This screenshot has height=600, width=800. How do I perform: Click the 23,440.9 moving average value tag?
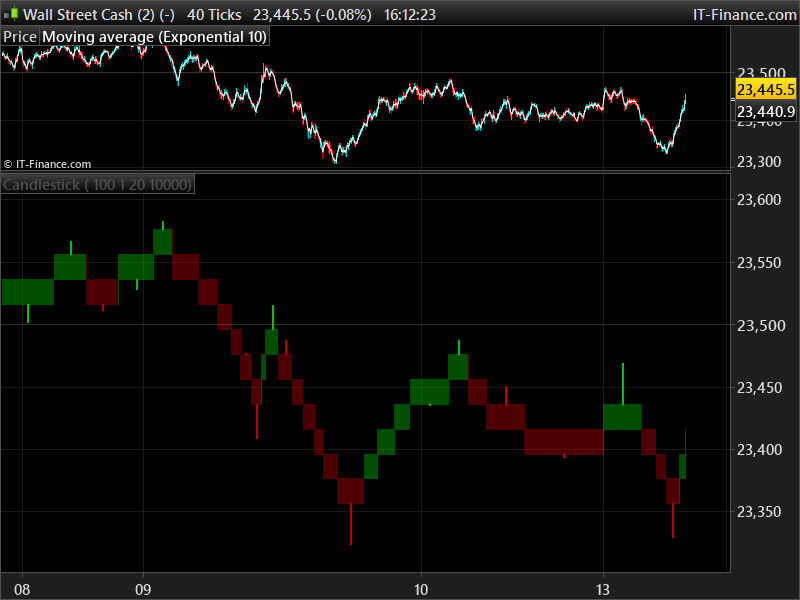[766, 111]
